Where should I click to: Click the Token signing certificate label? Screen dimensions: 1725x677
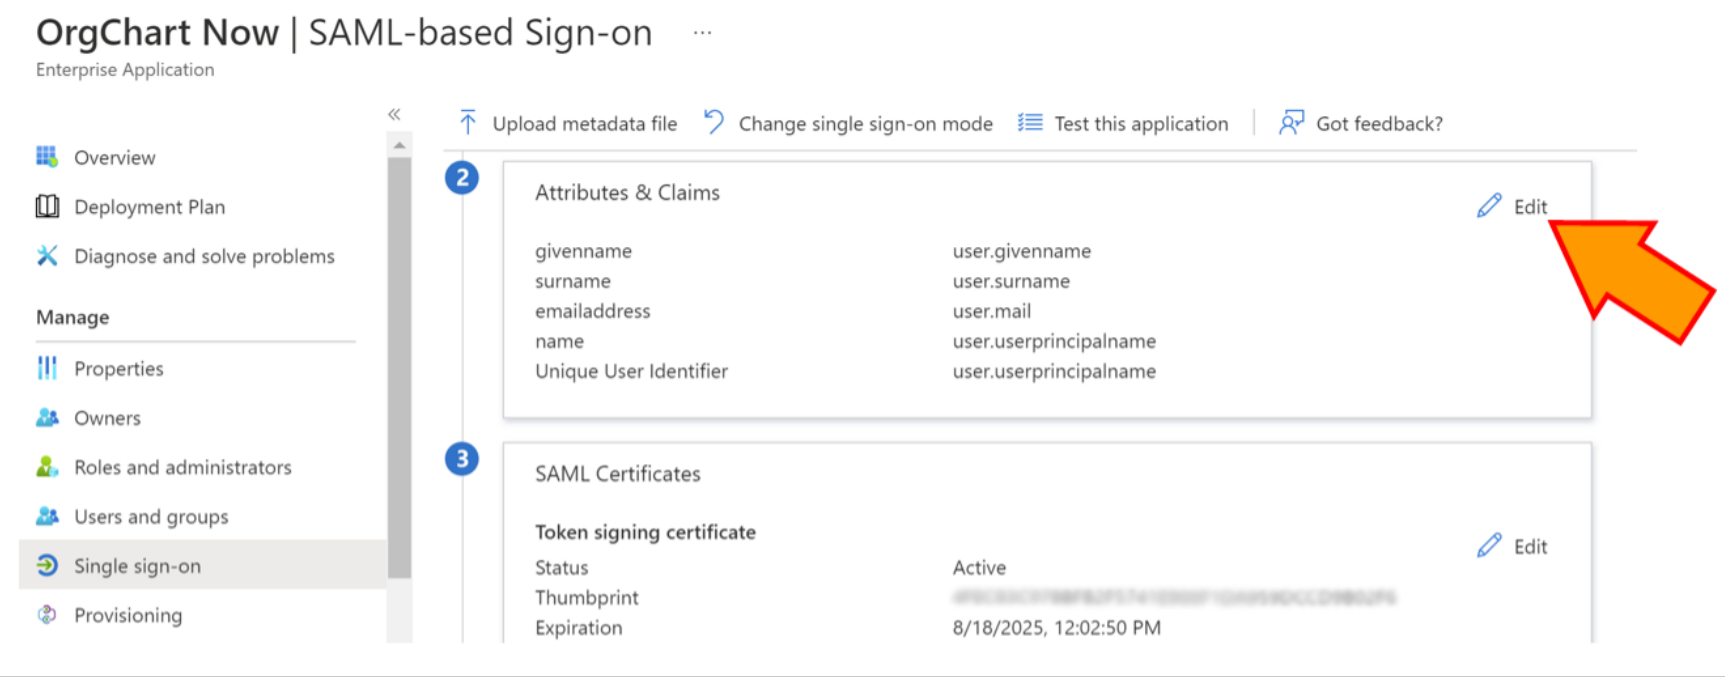pos(645,532)
